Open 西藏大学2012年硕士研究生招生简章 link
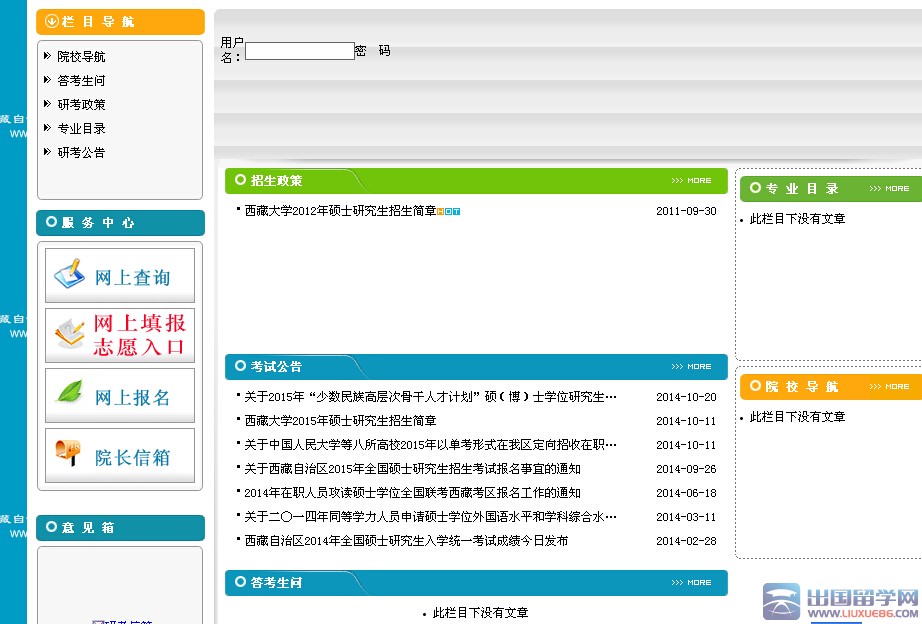This screenshot has height=624, width=922. (340, 211)
